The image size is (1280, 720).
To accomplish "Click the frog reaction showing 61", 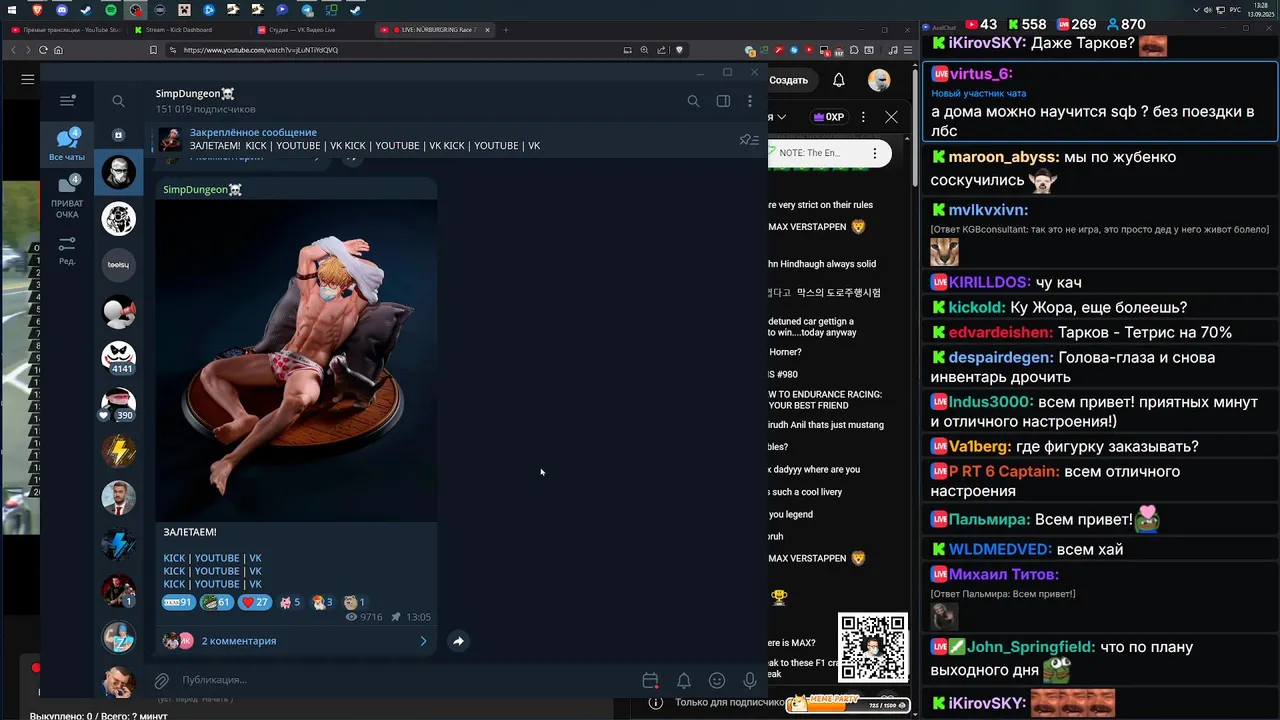I will (217, 602).
